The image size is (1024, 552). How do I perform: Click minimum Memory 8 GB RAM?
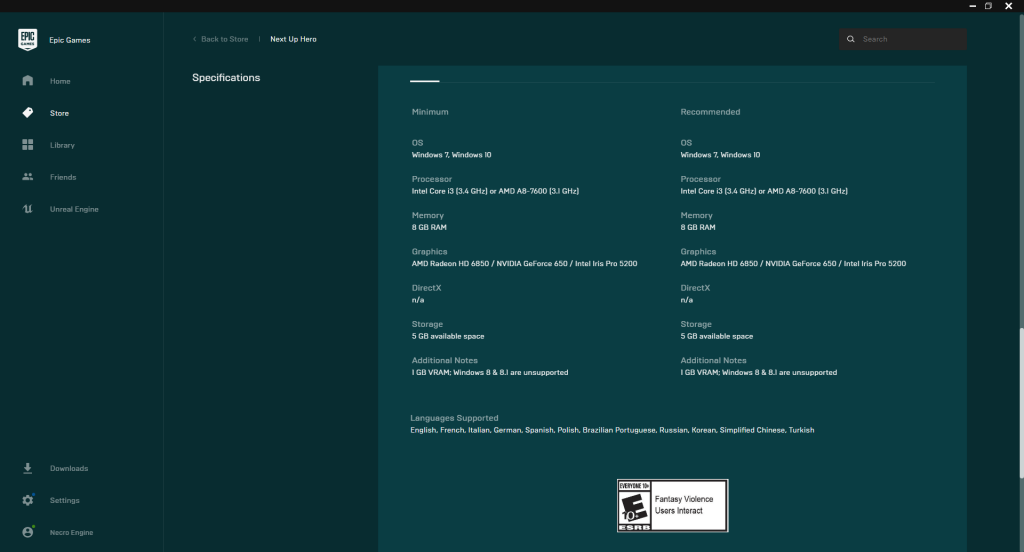pyautogui.click(x=429, y=227)
